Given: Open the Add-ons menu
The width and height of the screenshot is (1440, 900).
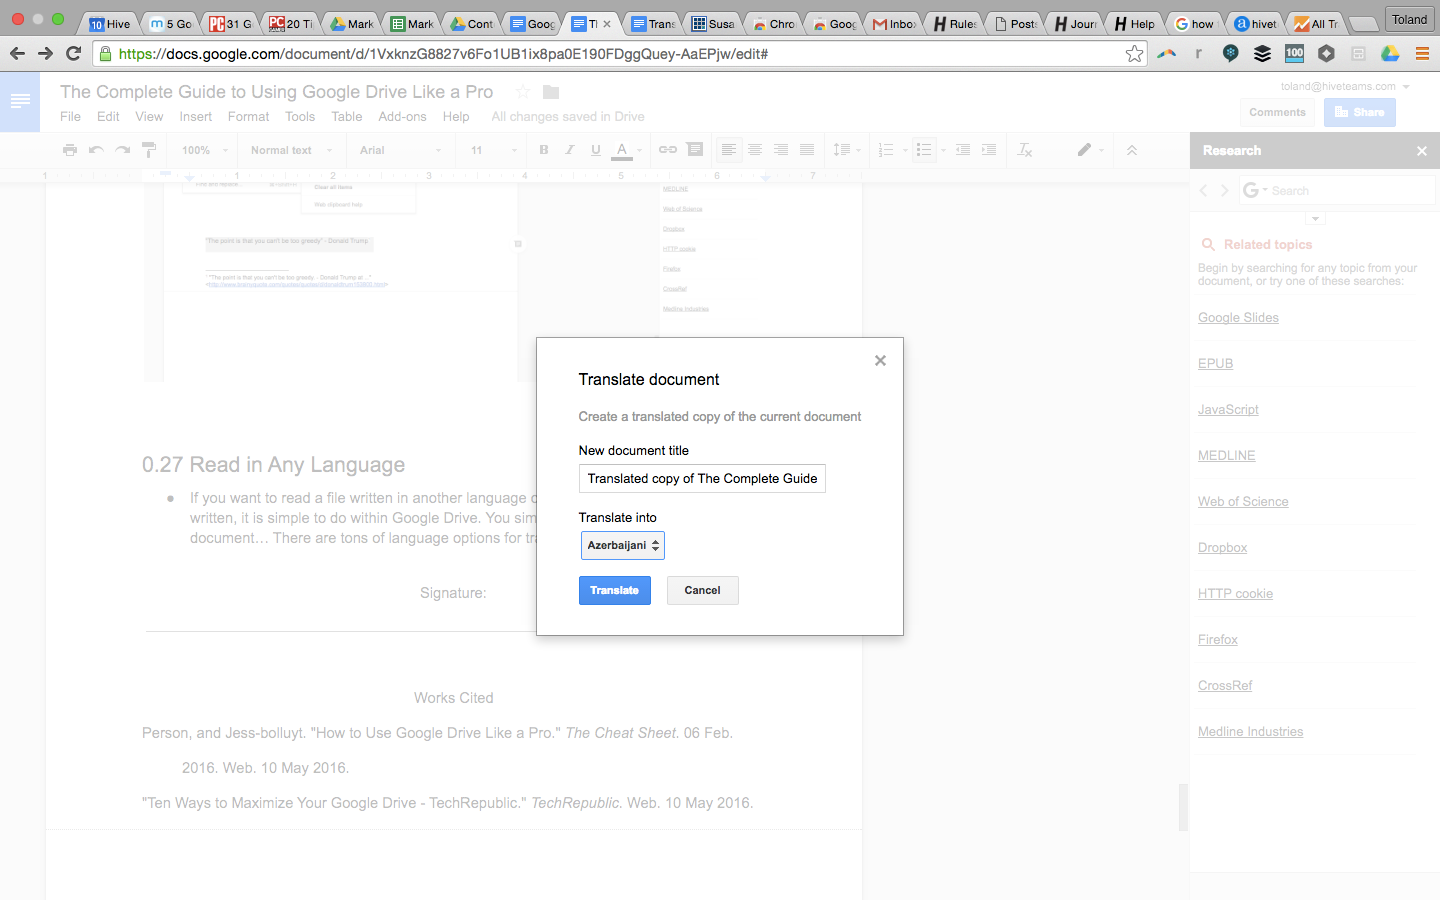Looking at the screenshot, I should click(402, 116).
